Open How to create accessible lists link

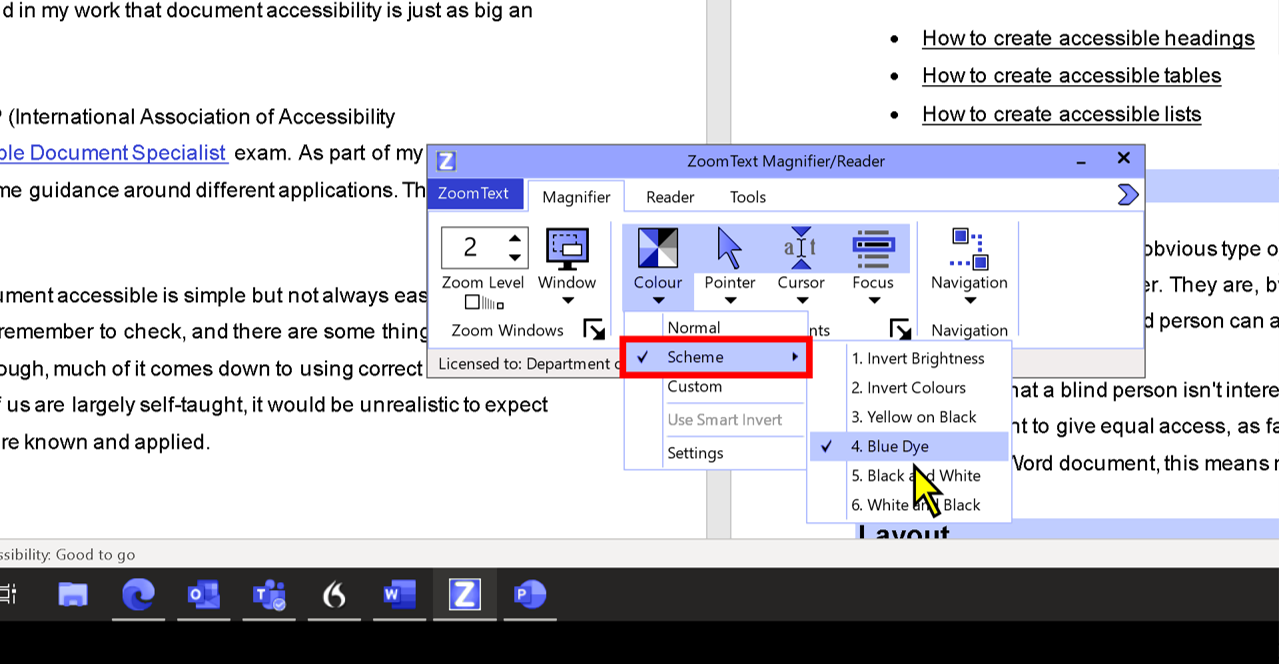[1061, 114]
